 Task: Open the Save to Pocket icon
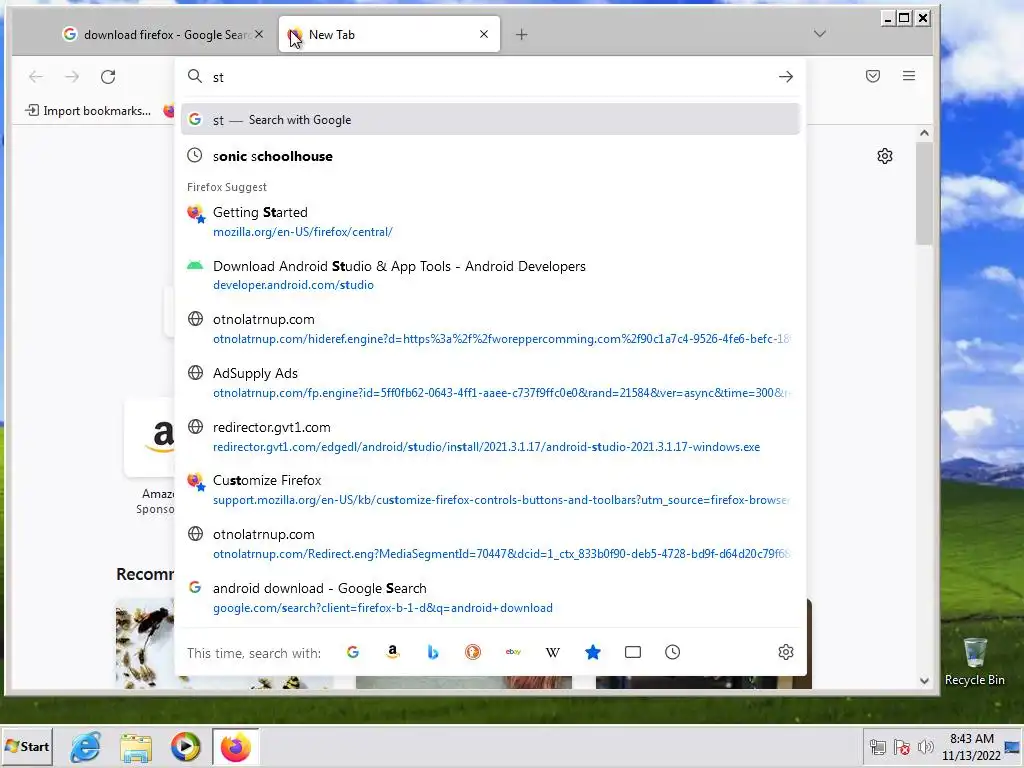point(872,76)
